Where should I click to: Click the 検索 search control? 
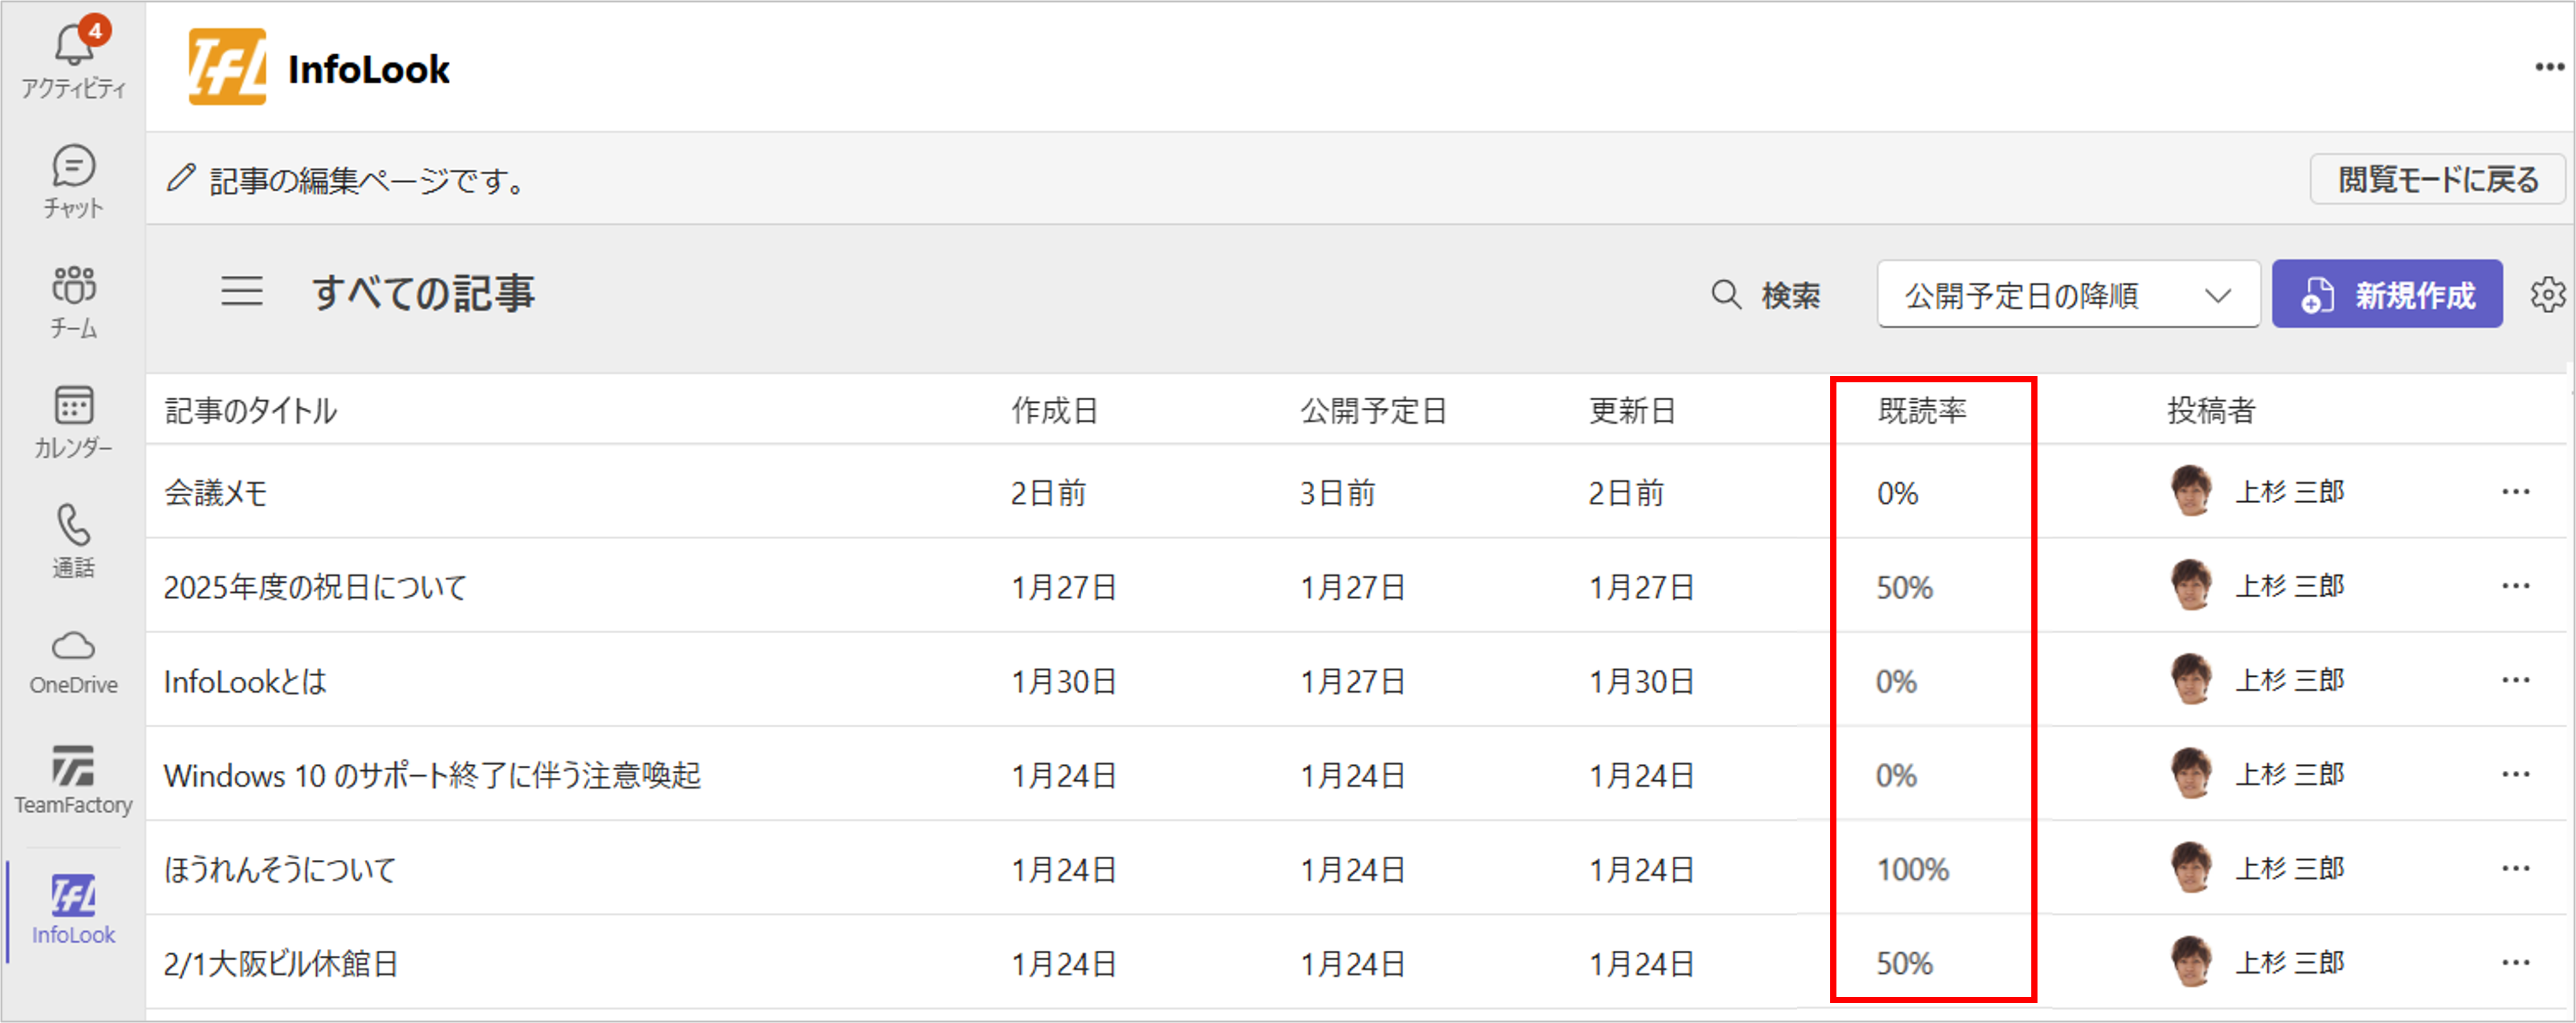click(x=1766, y=295)
